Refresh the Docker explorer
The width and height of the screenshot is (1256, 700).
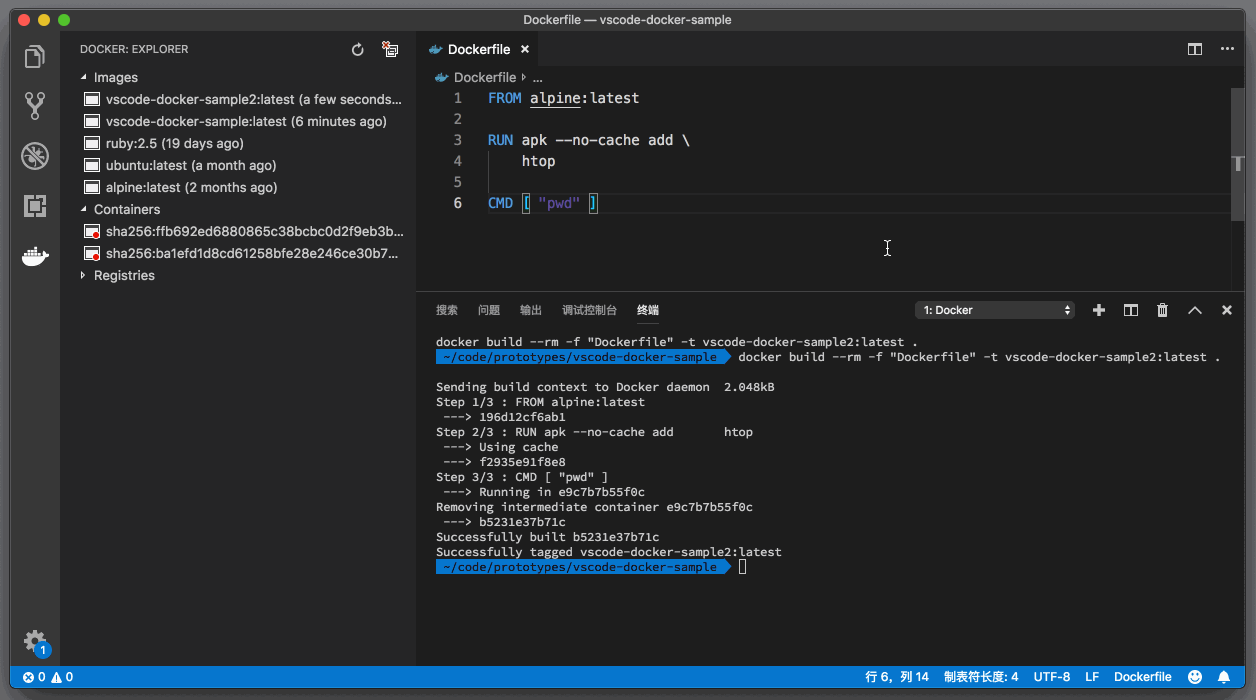(x=358, y=49)
